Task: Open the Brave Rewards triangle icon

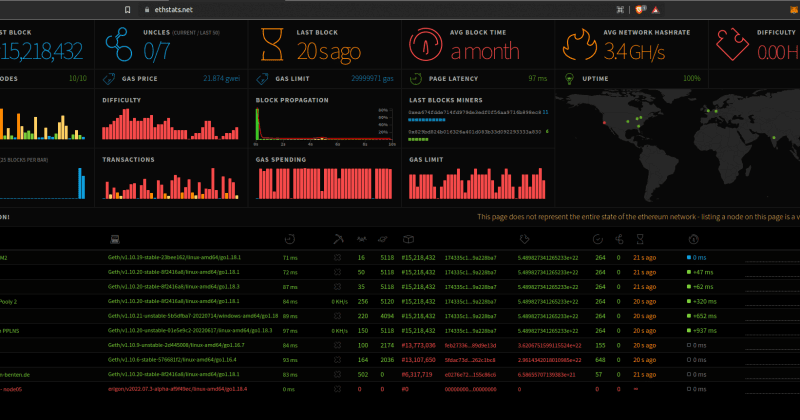Action: pyautogui.click(x=656, y=9)
